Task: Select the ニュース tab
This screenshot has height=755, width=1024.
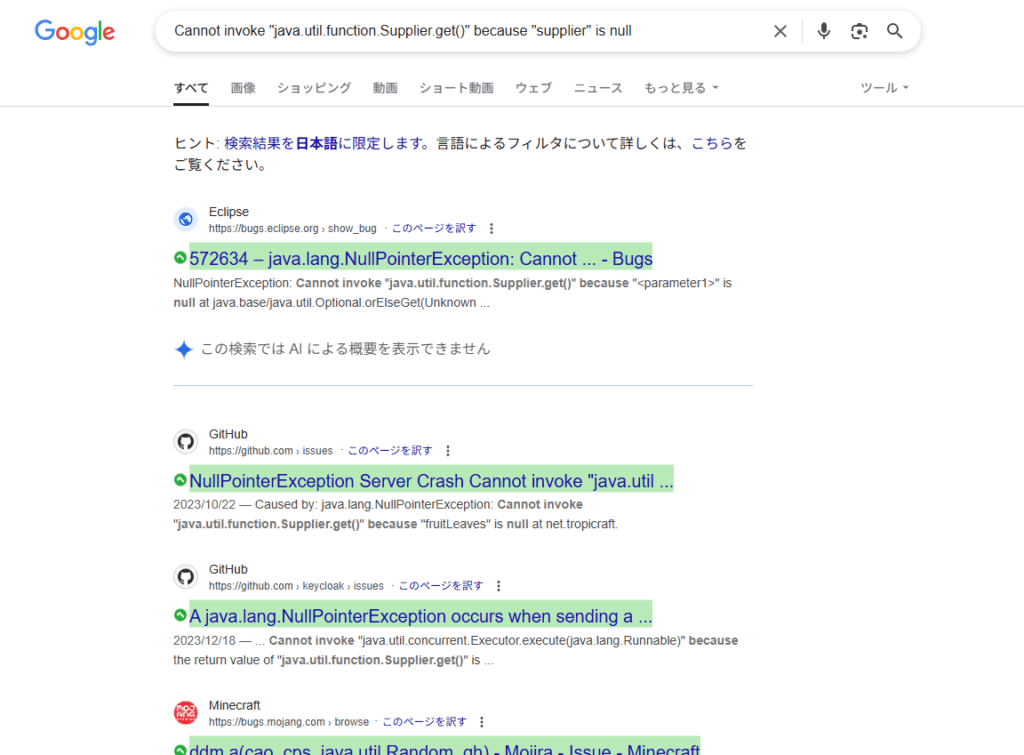Action: click(598, 88)
